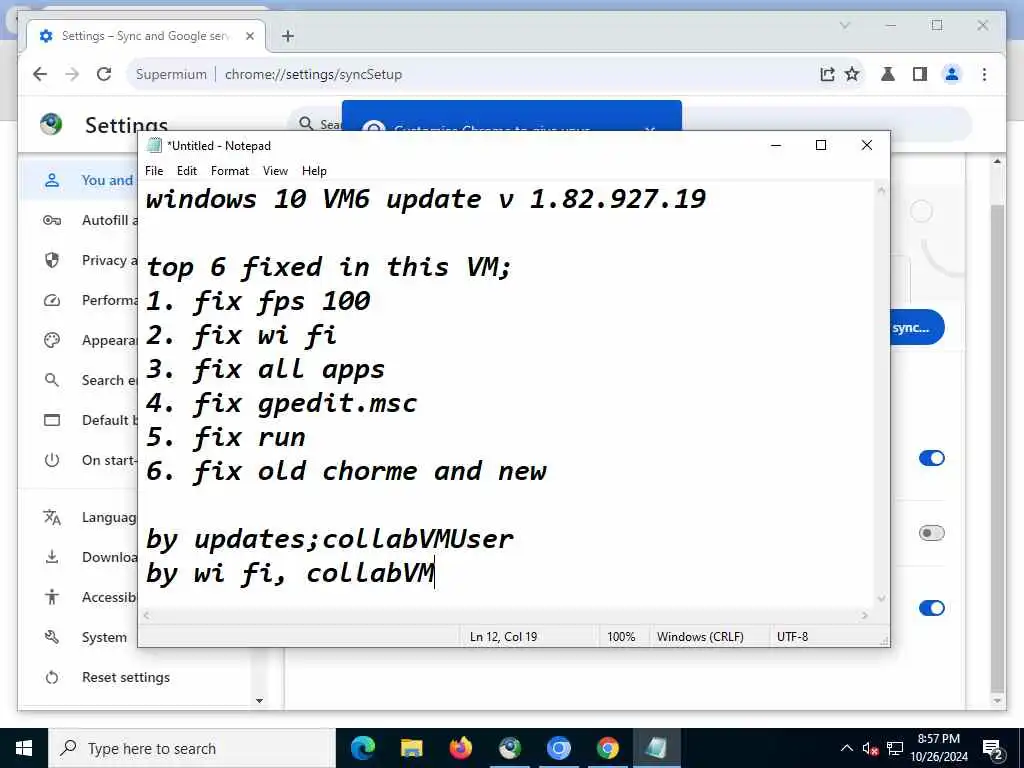Open Downloads settings section
This screenshot has width=1024, height=768.
[78, 557]
